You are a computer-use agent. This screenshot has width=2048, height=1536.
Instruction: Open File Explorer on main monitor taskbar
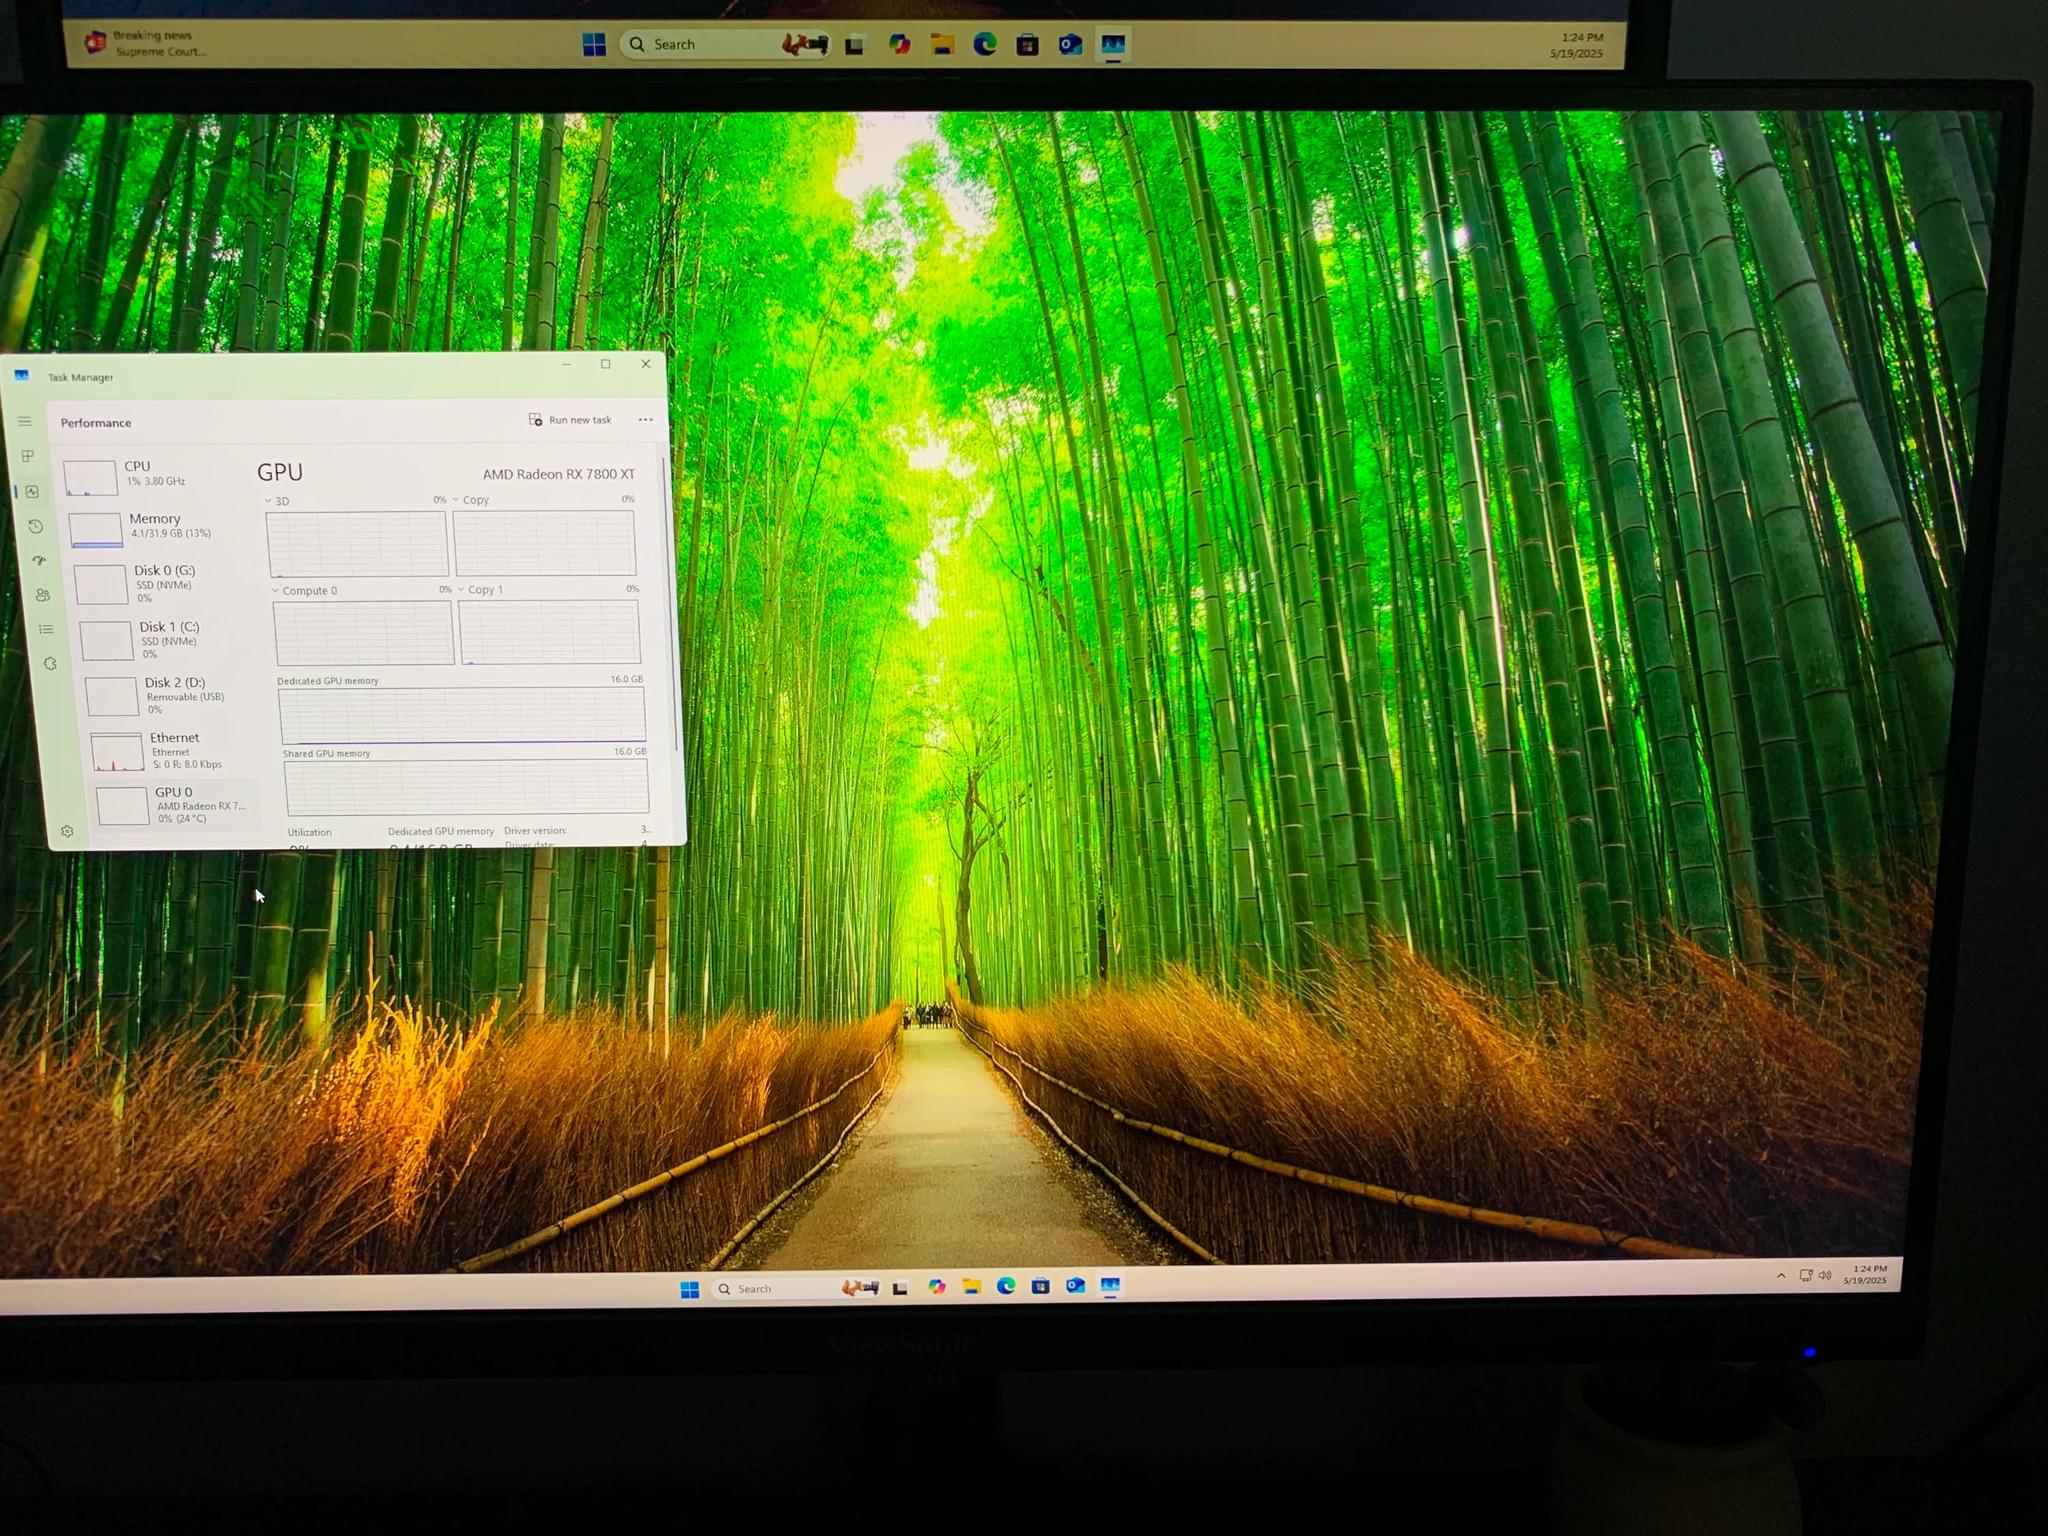(x=971, y=1286)
